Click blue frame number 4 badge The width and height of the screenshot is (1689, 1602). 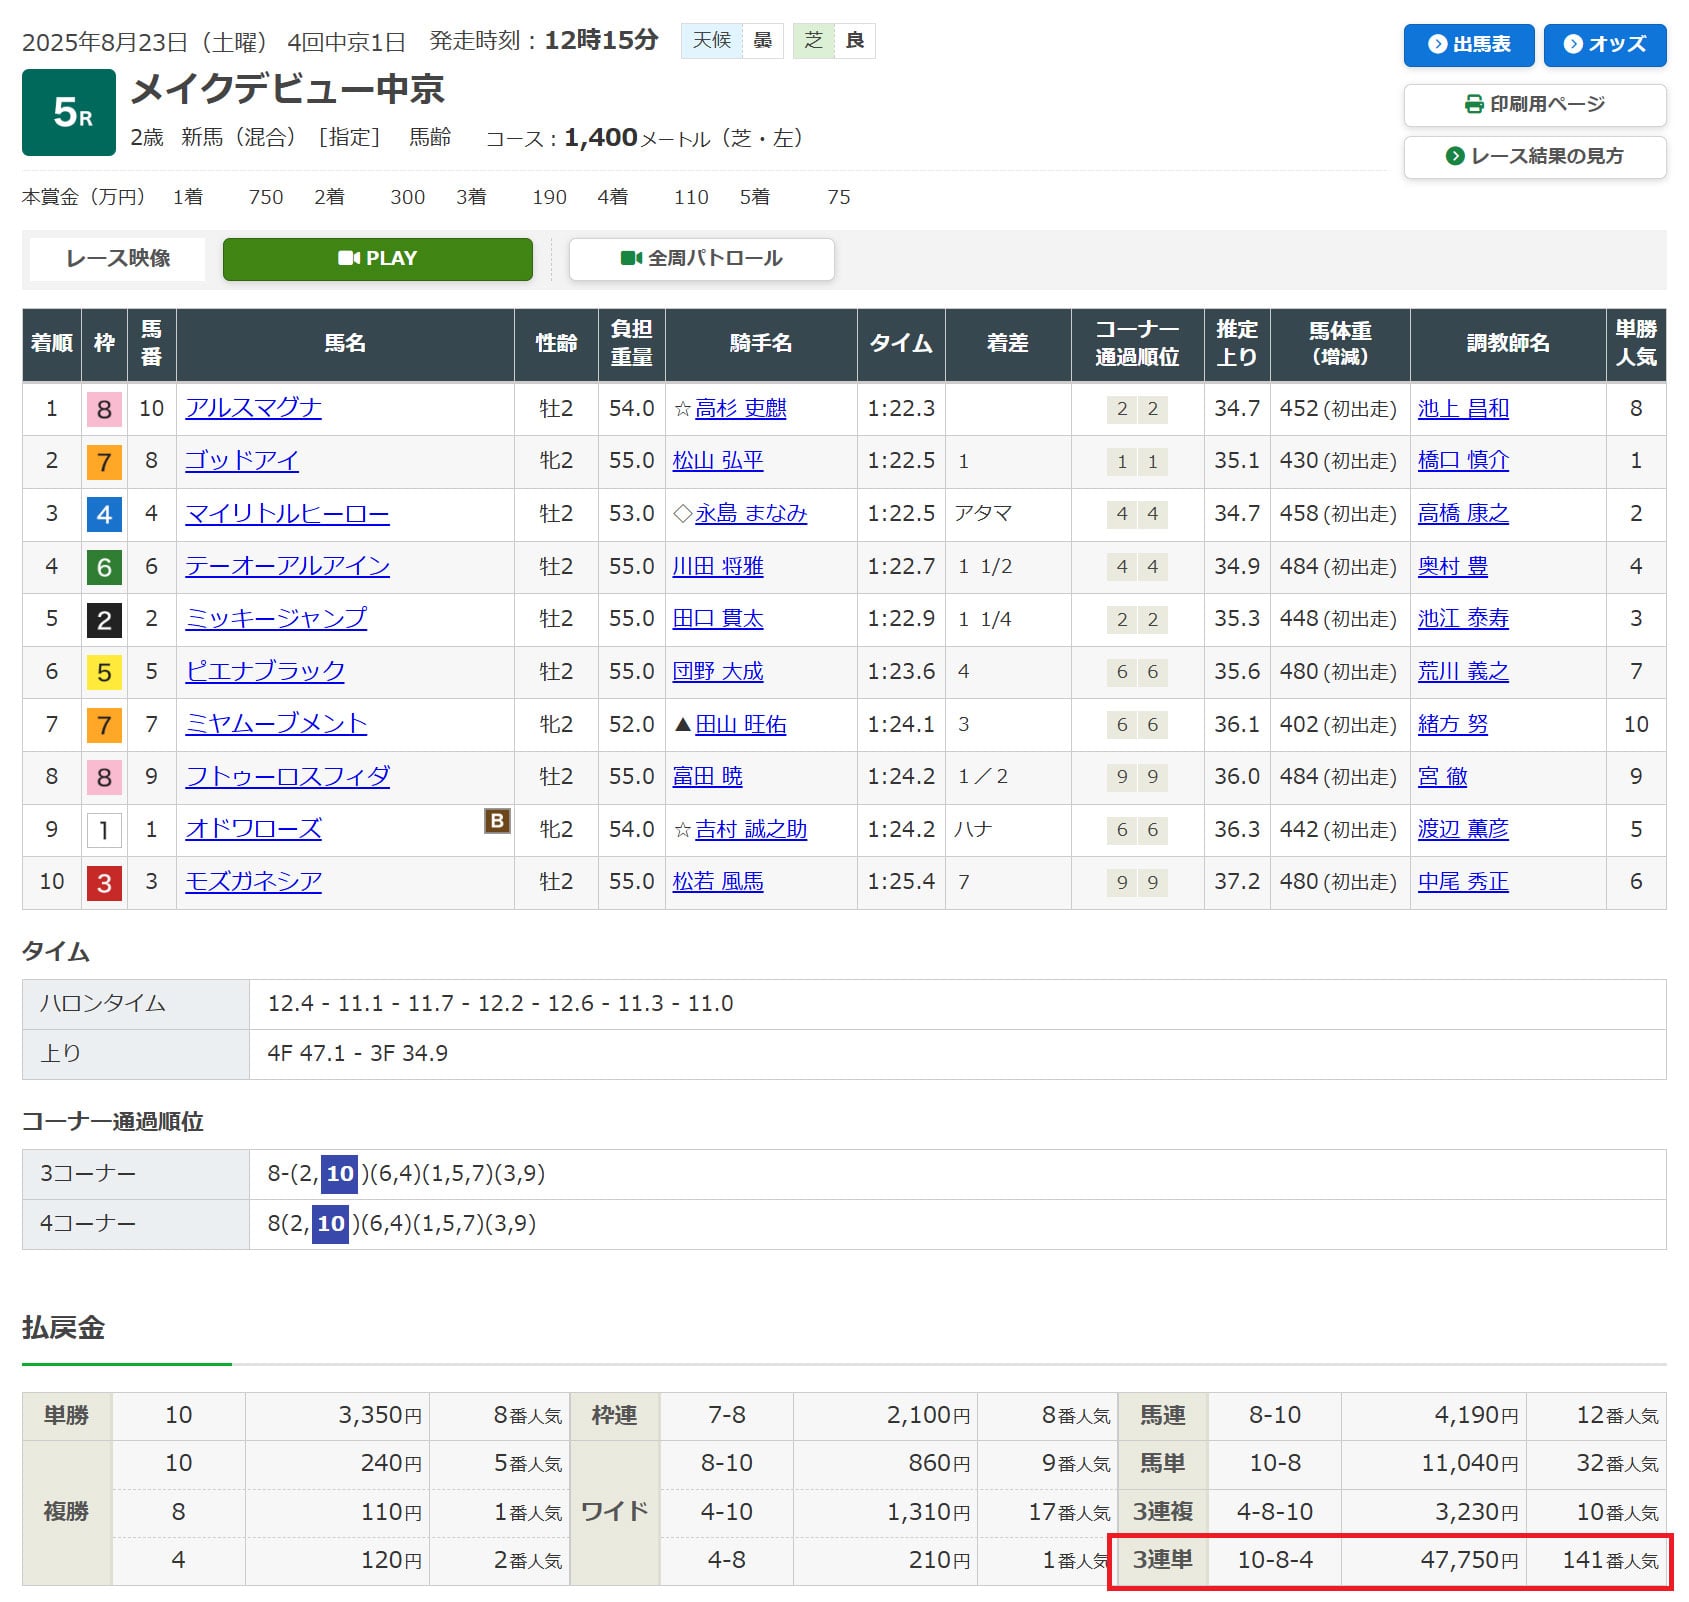104,515
